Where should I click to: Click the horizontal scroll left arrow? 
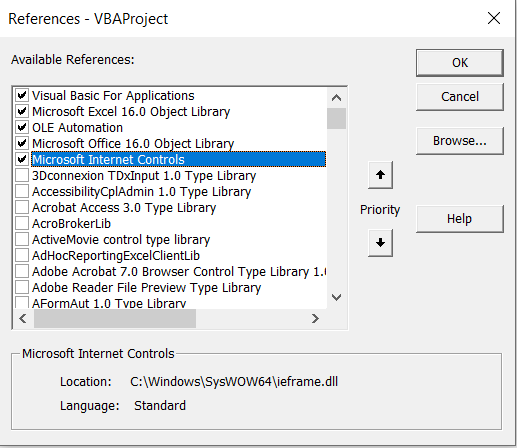[23, 319]
